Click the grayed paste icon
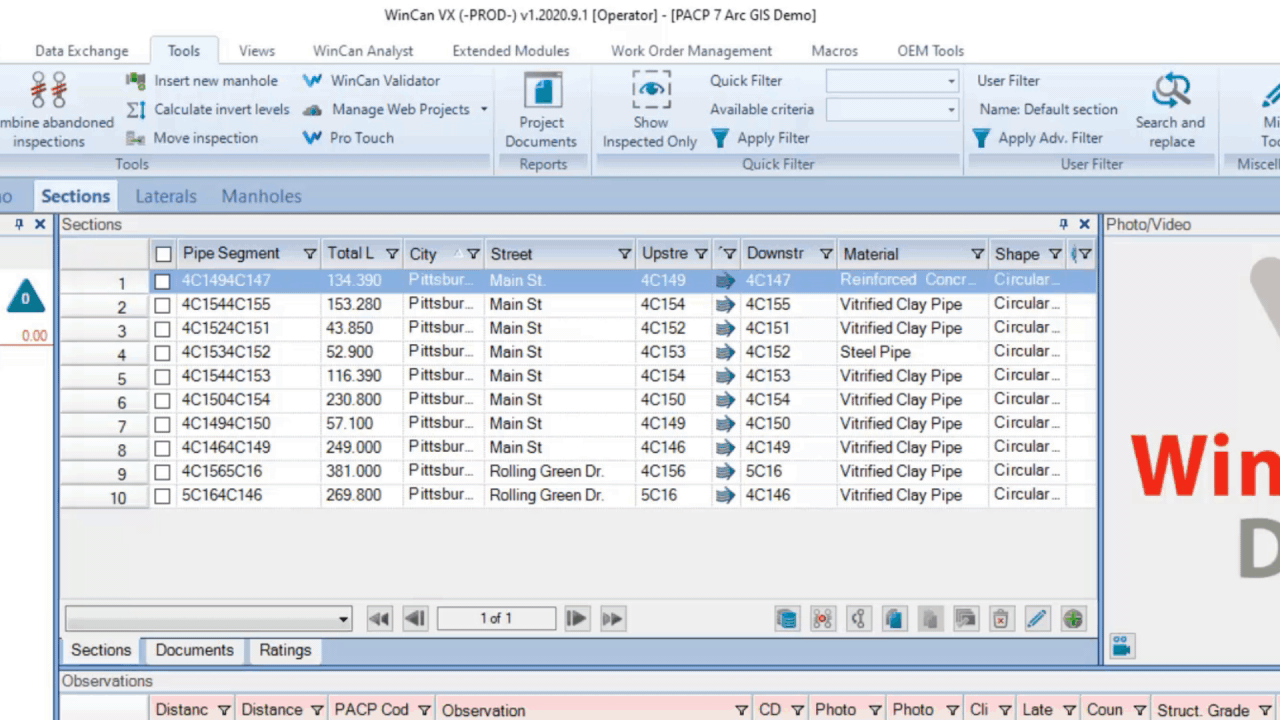Image resolution: width=1280 pixels, height=720 pixels. [x=930, y=619]
